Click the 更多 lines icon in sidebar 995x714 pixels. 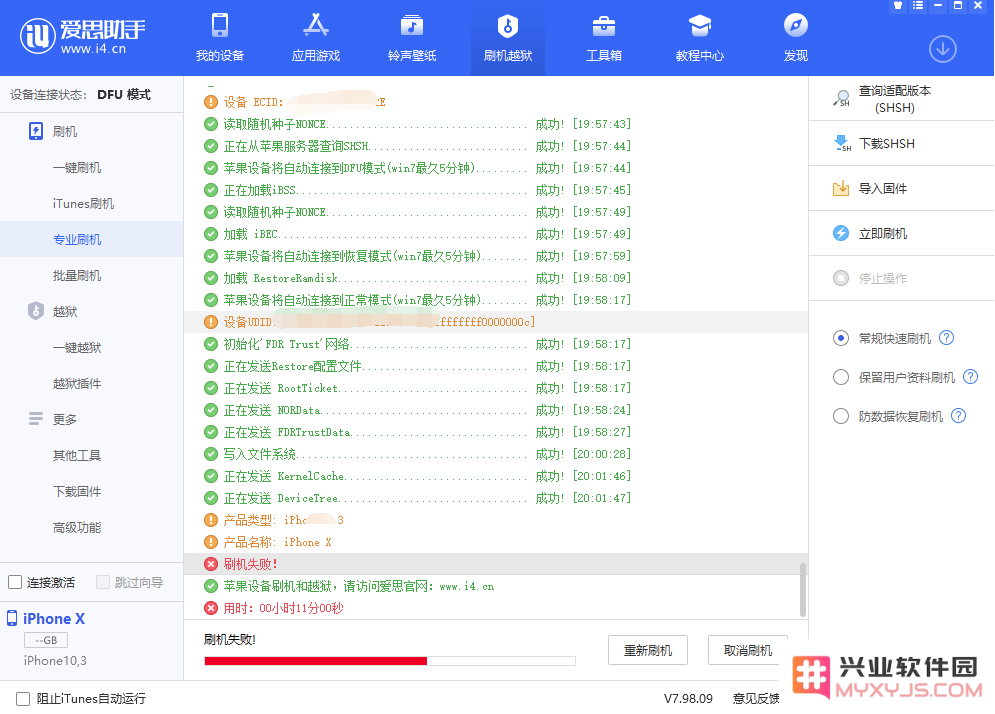point(36,419)
